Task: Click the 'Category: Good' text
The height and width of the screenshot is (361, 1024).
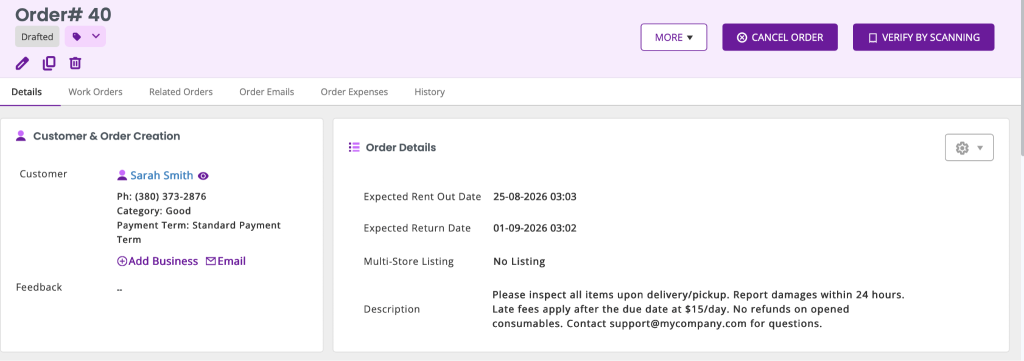Action: [x=154, y=211]
